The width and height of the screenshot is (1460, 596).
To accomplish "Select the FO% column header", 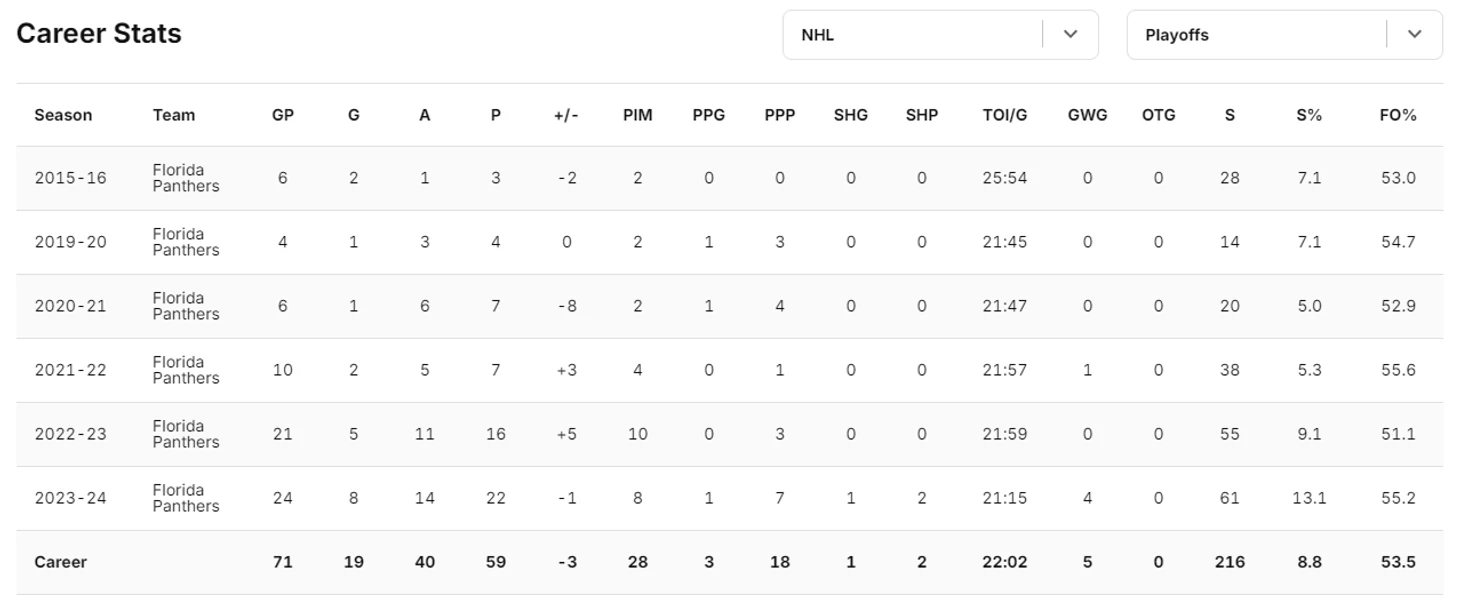I will 1398,115.
